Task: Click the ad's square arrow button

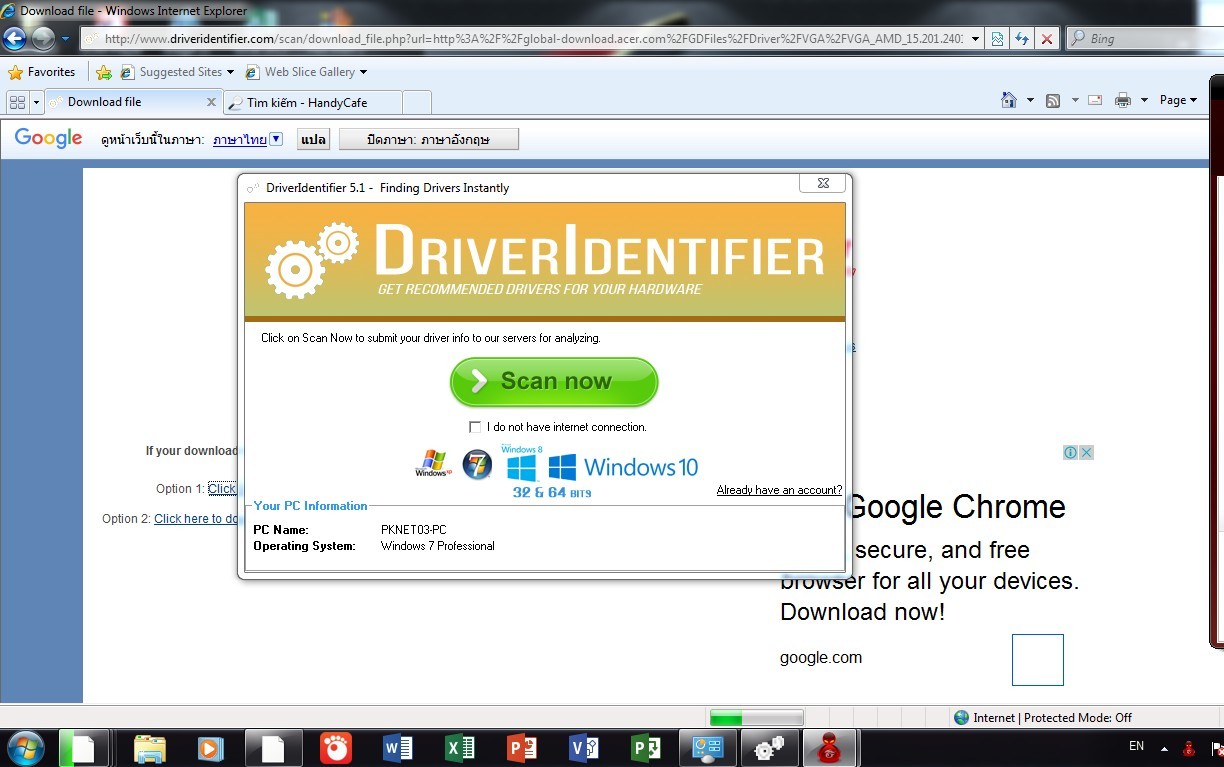Action: pos(1037,660)
